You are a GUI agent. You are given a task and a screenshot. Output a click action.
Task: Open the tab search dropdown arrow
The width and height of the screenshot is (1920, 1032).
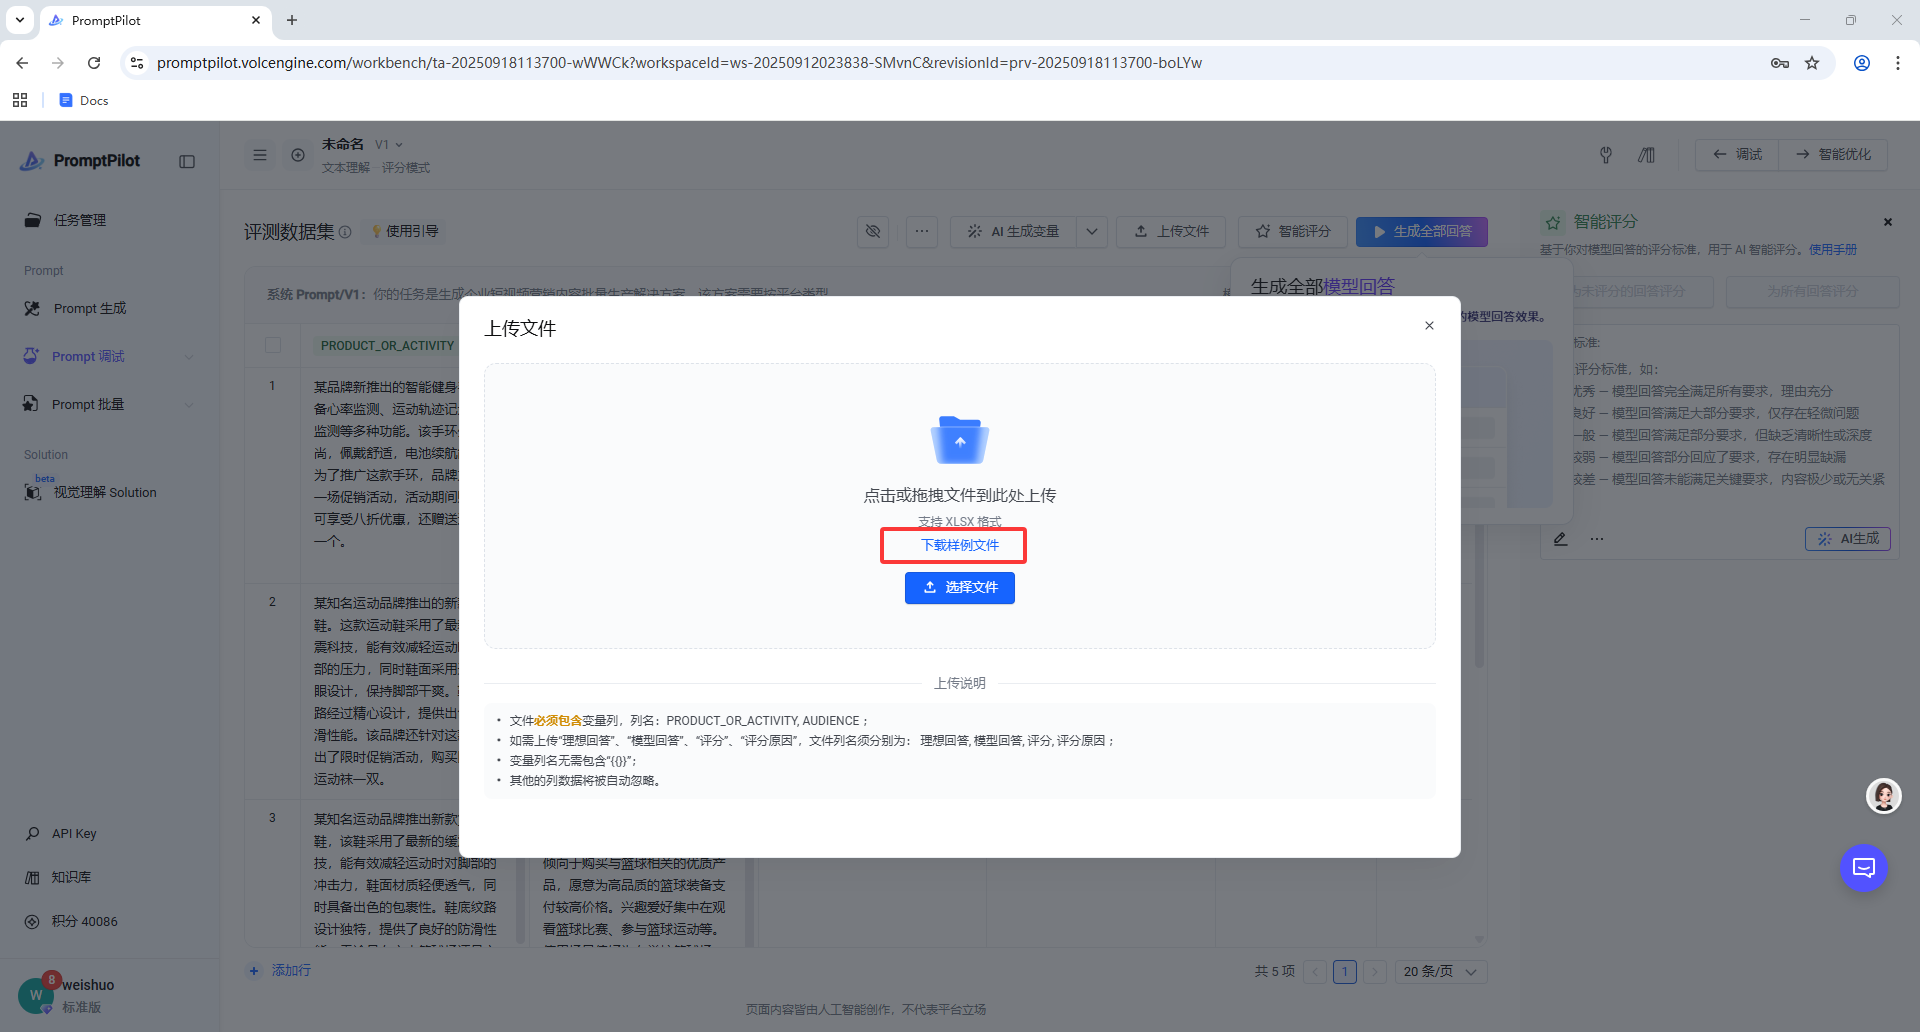tap(20, 20)
